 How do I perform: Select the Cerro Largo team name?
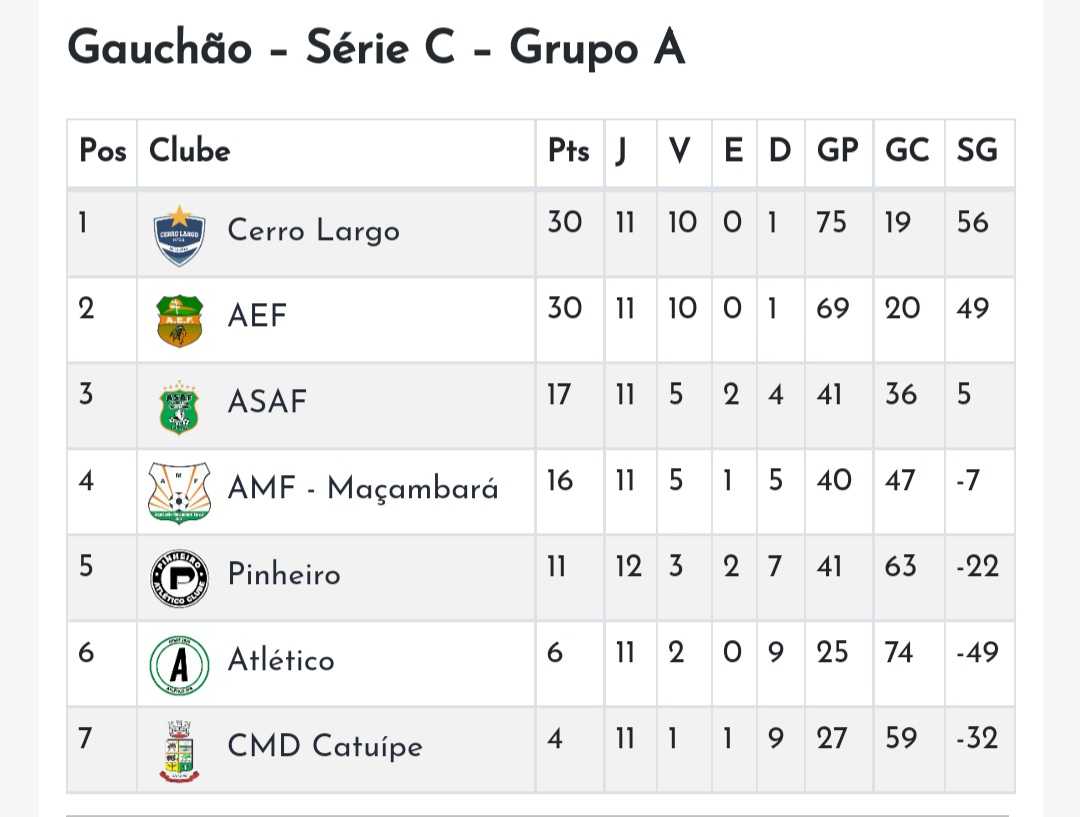313,231
